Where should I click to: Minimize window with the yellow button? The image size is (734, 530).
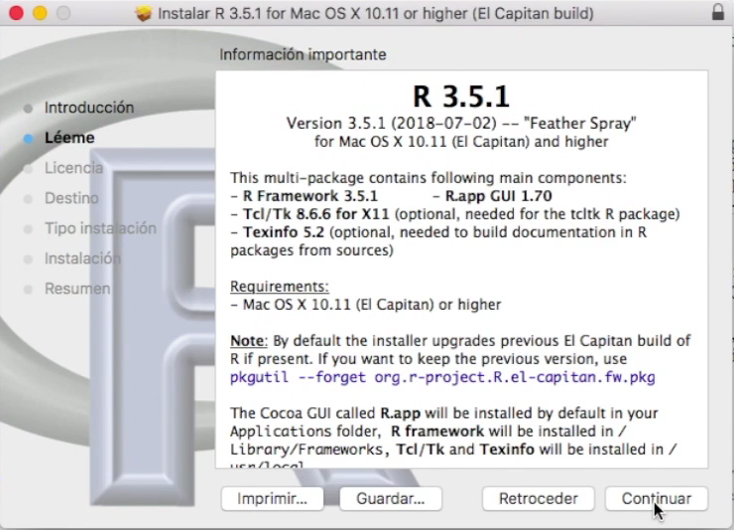[x=40, y=13]
